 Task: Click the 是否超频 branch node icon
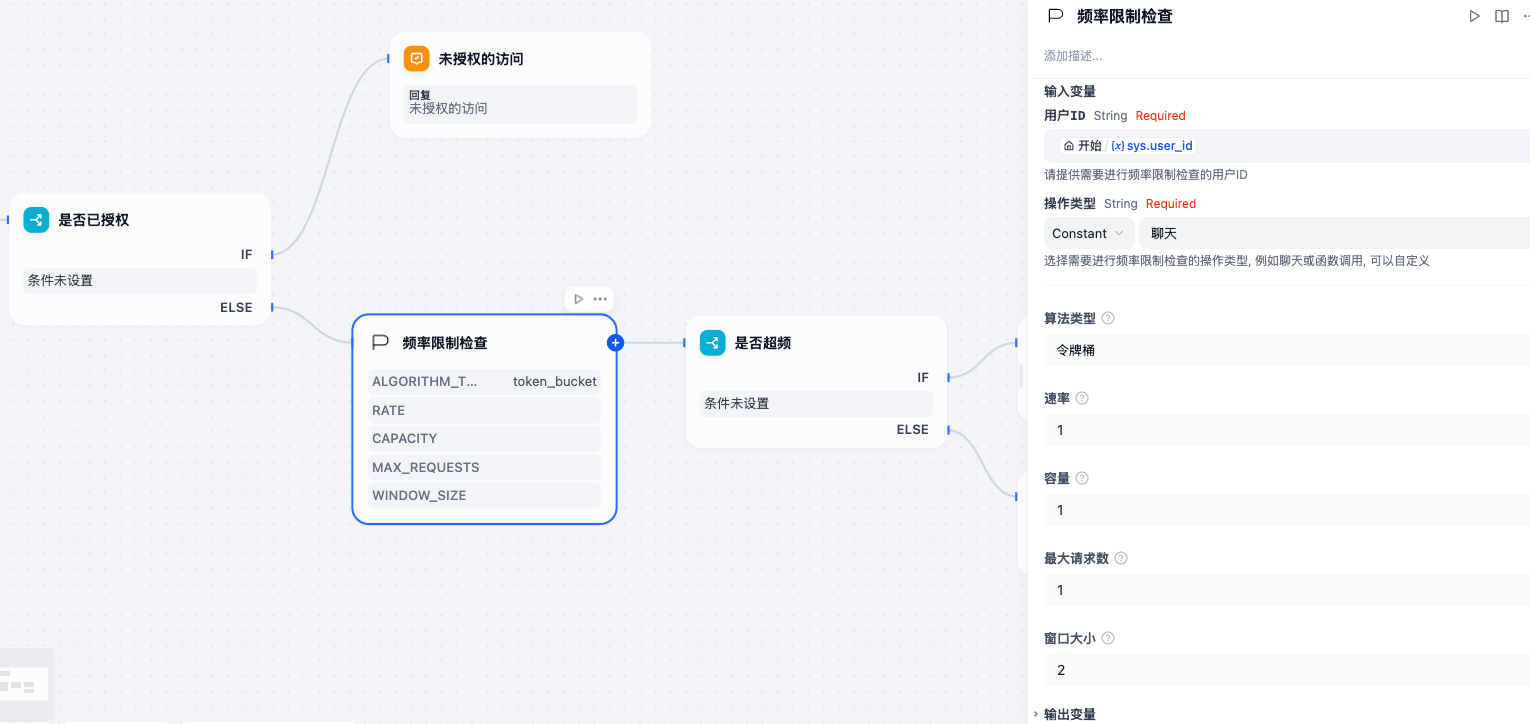pyautogui.click(x=712, y=343)
